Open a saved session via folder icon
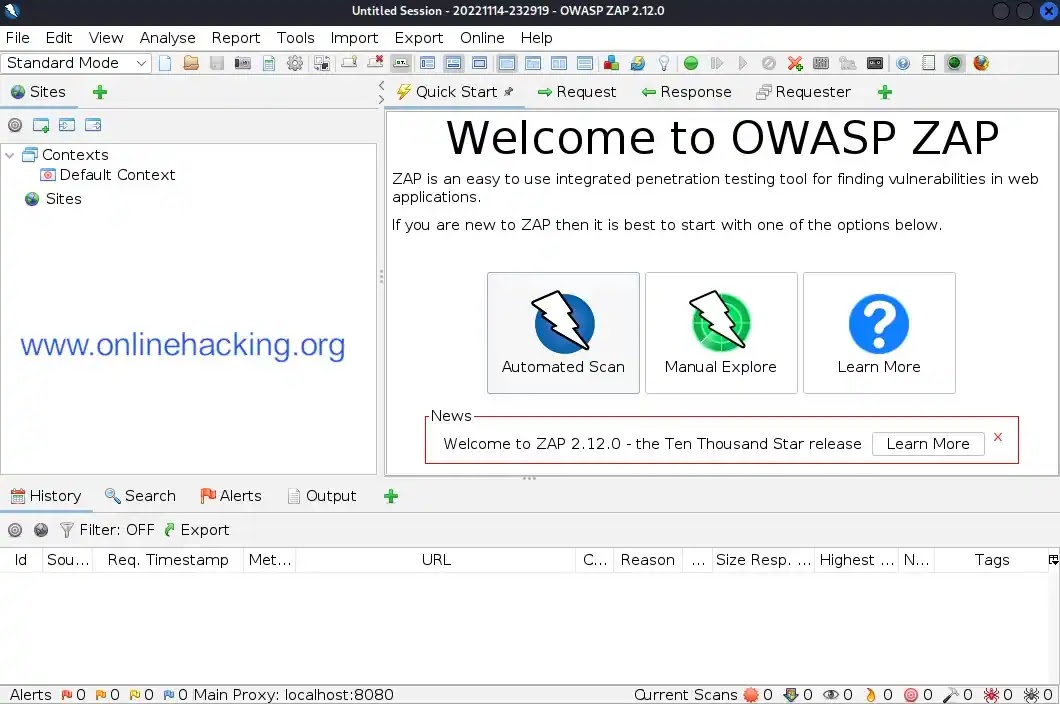The image size is (1060, 704). point(191,63)
